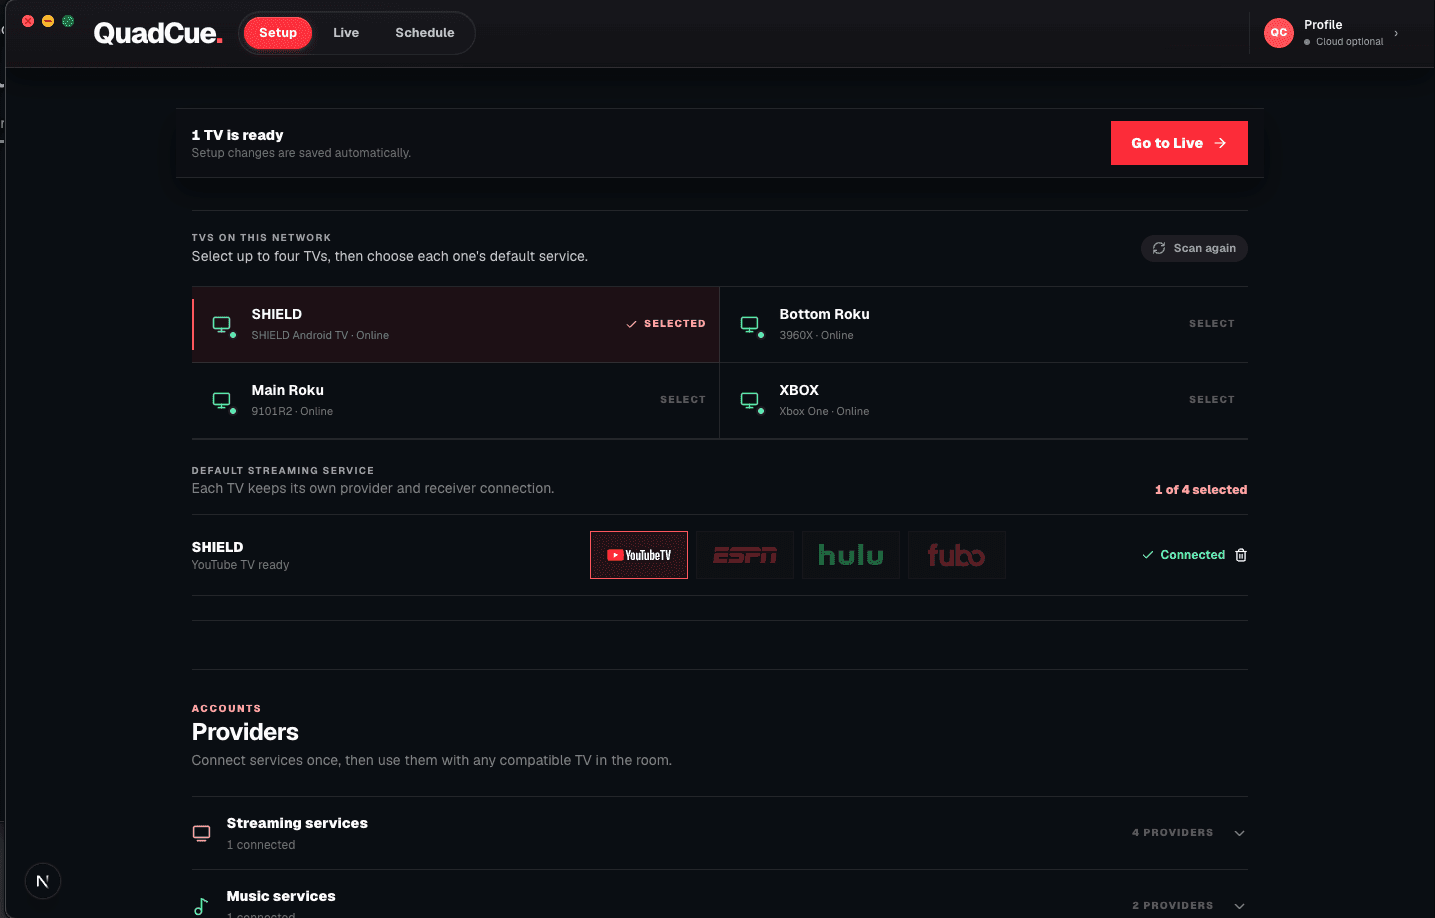Expand the Music services providers list
The width and height of the screenshot is (1435, 918).
(1240, 906)
